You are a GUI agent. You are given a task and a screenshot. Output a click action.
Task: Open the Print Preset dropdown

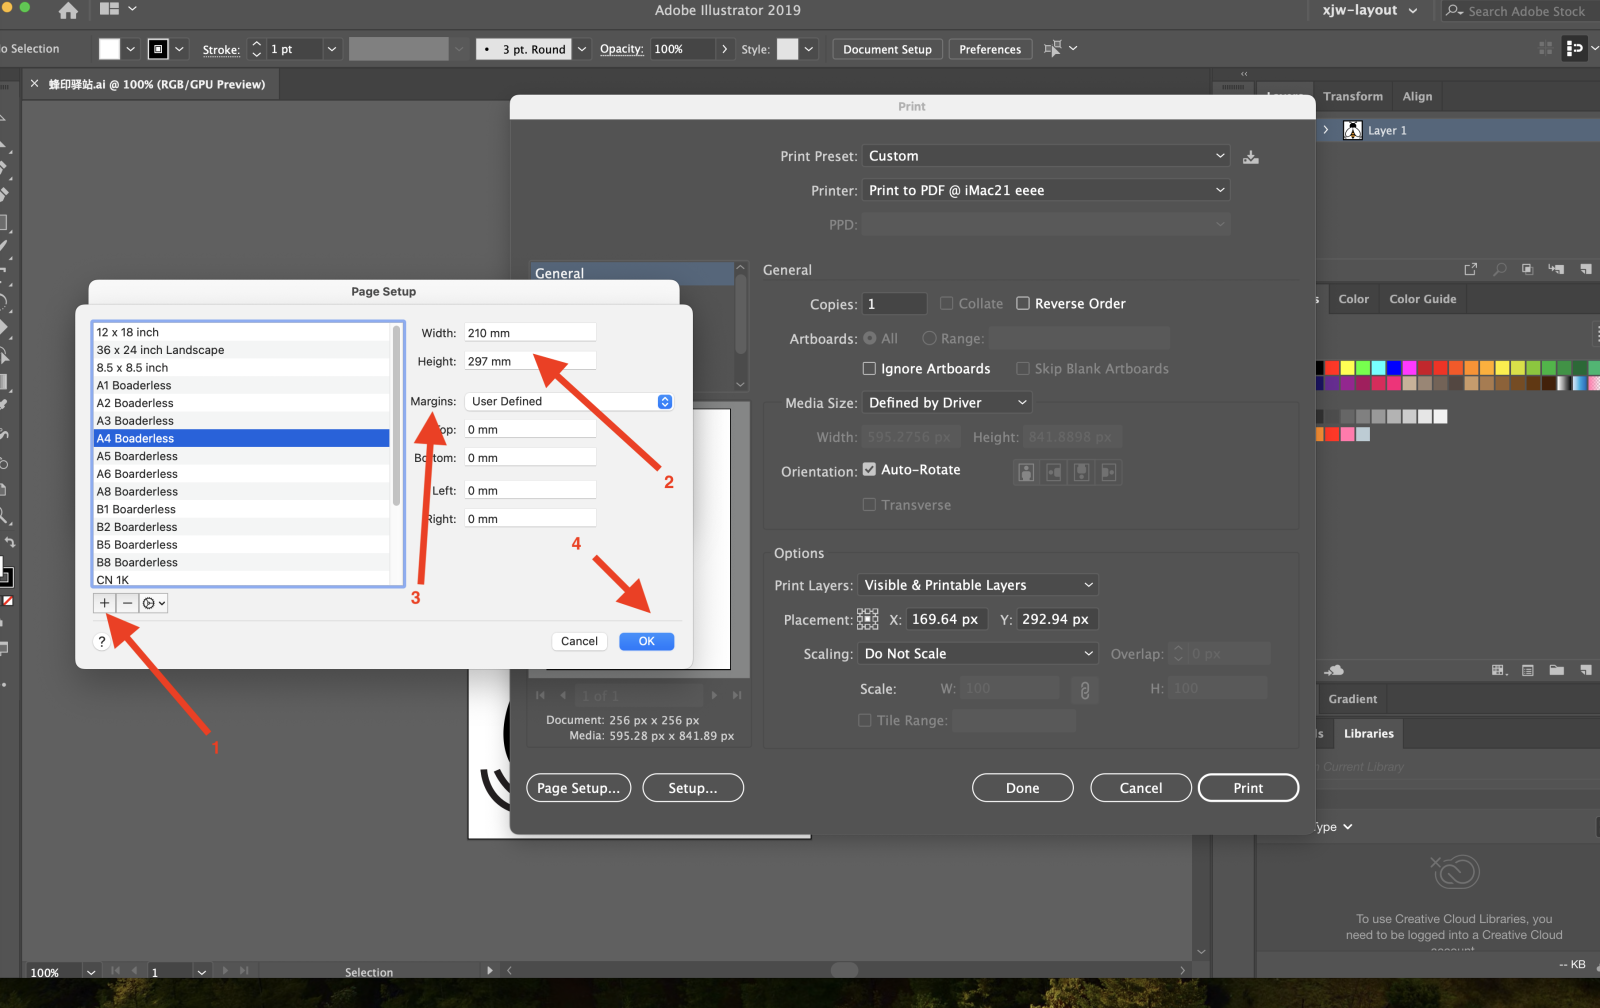(x=1046, y=156)
